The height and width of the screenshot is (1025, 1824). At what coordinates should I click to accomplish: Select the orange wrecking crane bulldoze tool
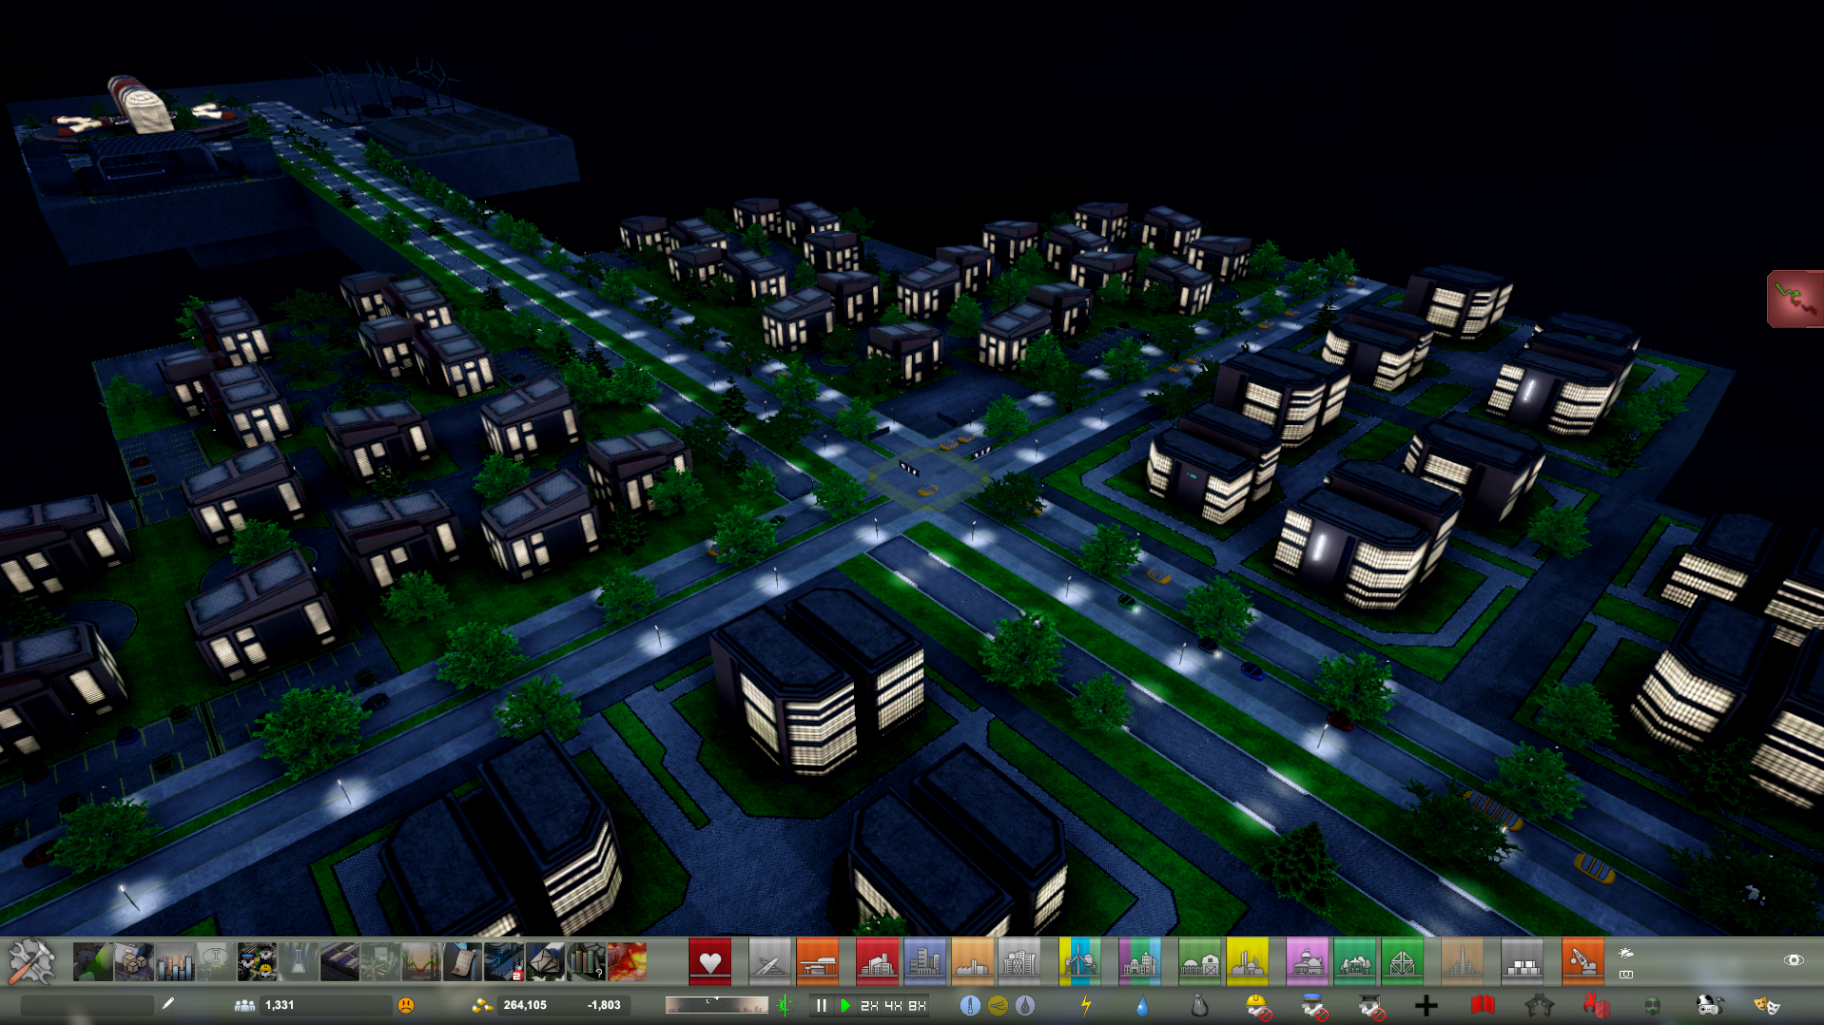point(1582,962)
